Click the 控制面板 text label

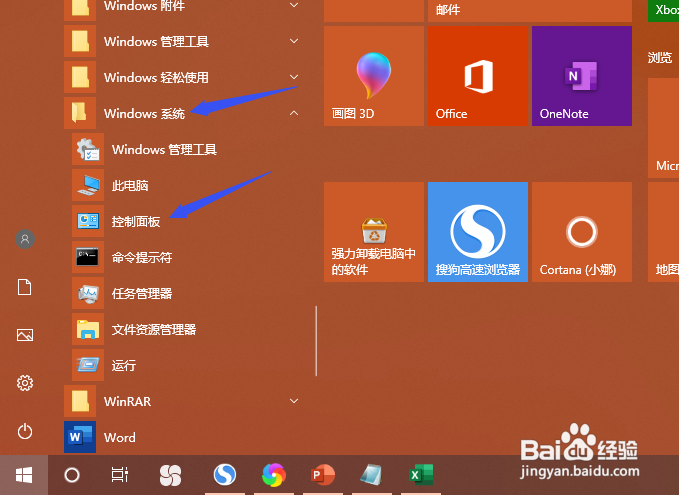pos(136,222)
